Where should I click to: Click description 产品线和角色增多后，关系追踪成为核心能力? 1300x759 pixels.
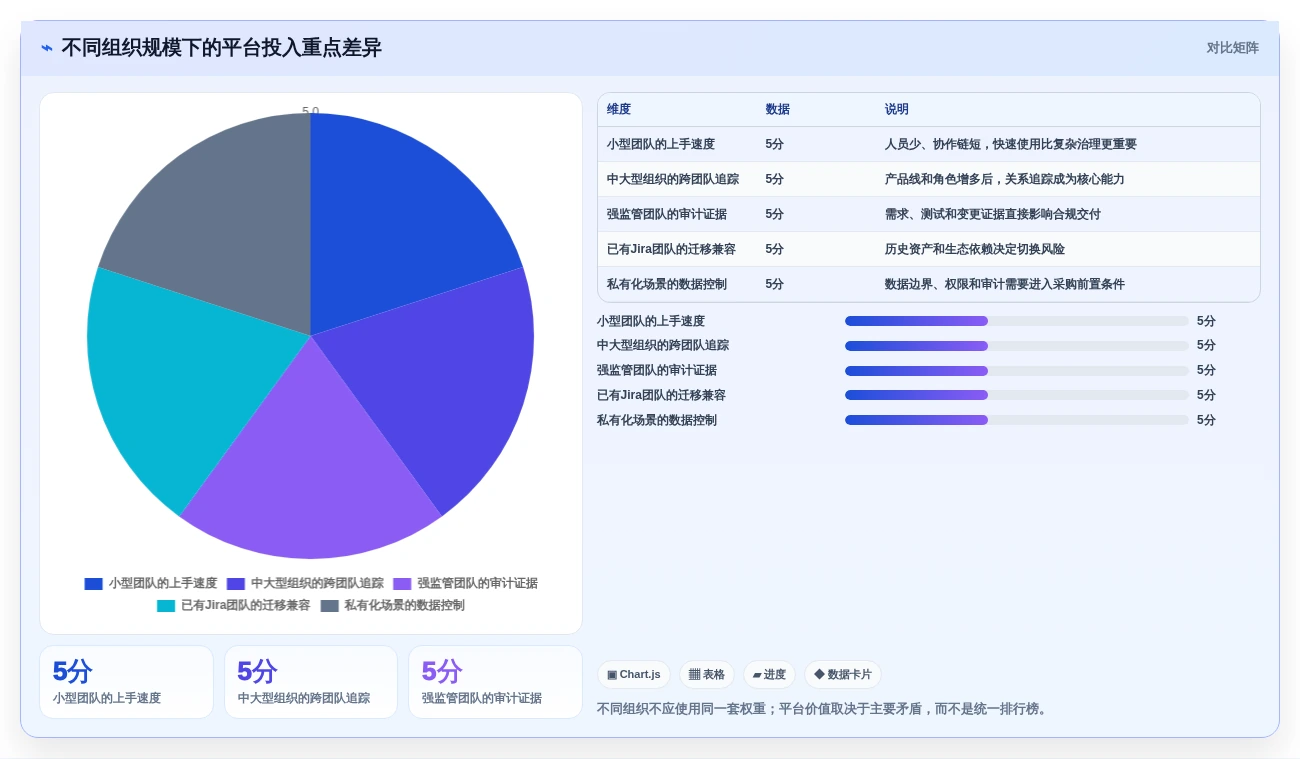click(1005, 179)
